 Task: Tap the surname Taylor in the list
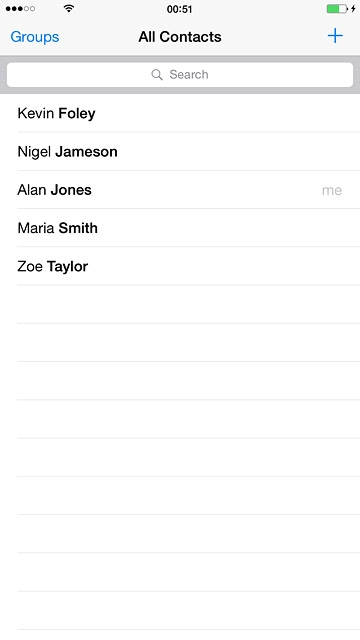coord(67,267)
